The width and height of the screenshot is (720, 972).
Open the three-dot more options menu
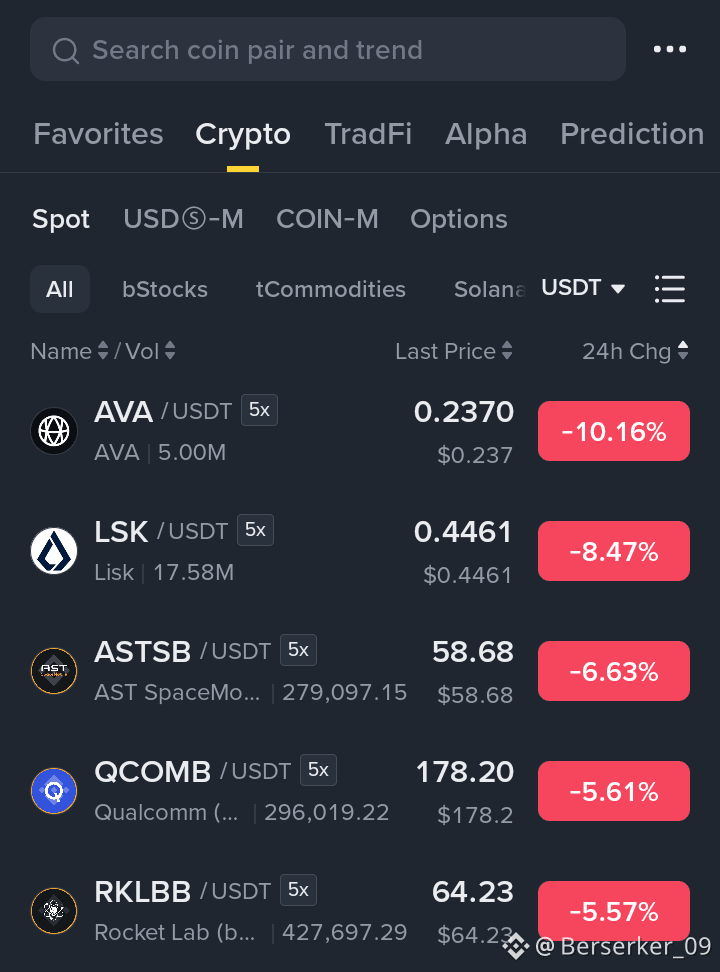point(670,49)
